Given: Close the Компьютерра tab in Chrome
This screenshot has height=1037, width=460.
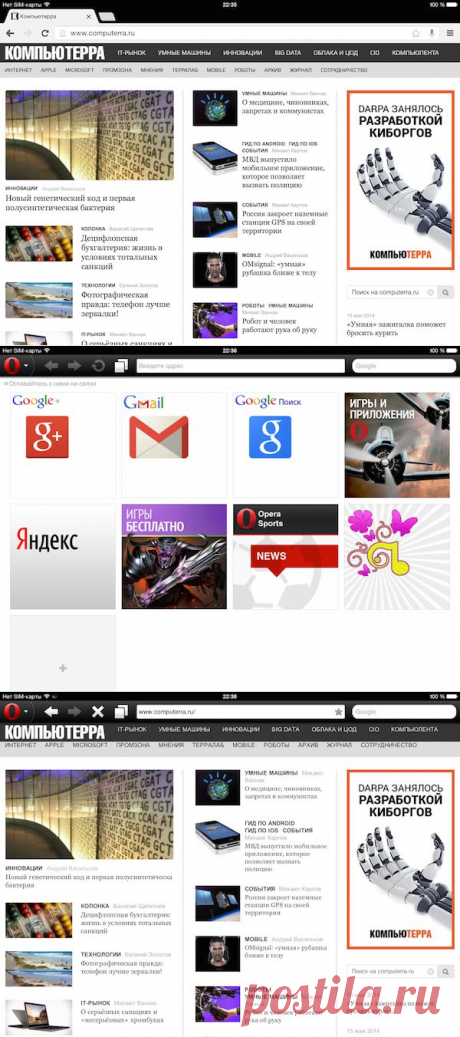Looking at the screenshot, I should [x=89, y=15].
